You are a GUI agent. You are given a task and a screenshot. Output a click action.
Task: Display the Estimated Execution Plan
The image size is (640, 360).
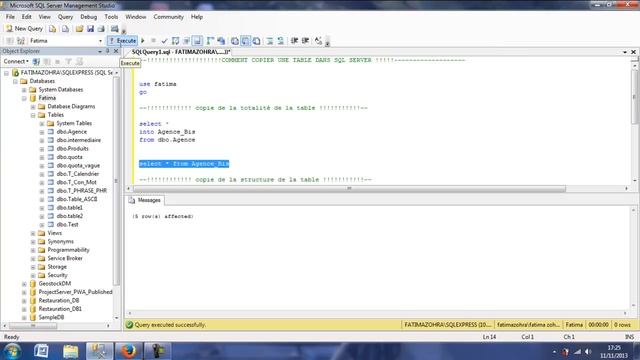click(176, 41)
